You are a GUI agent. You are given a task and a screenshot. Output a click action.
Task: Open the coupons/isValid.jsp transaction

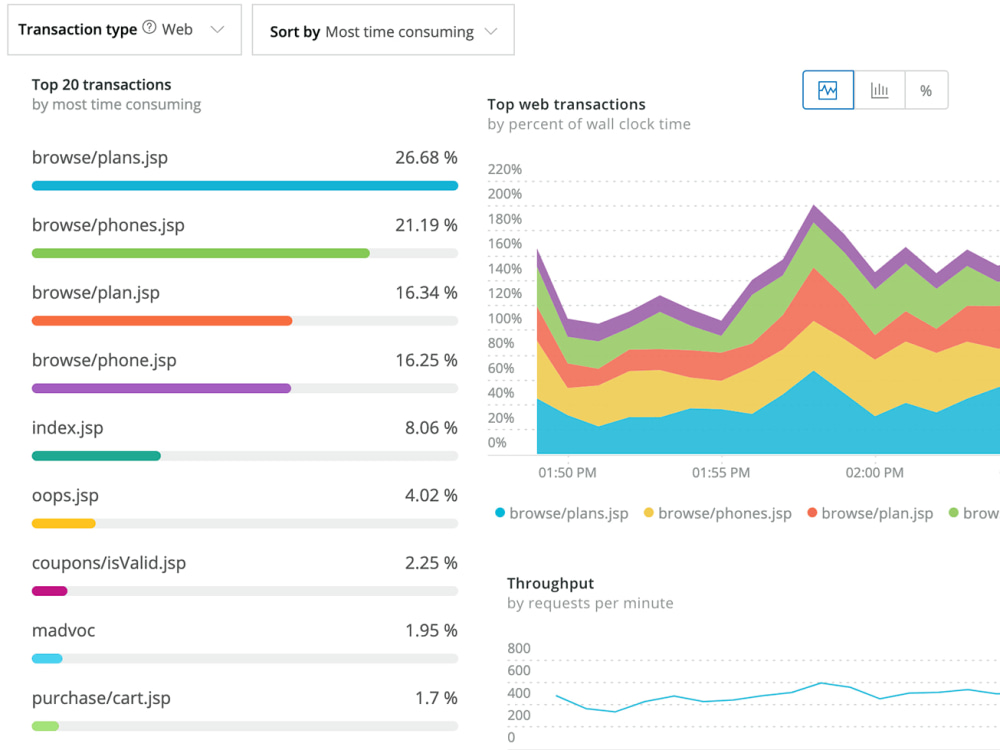pyautogui.click(x=109, y=563)
